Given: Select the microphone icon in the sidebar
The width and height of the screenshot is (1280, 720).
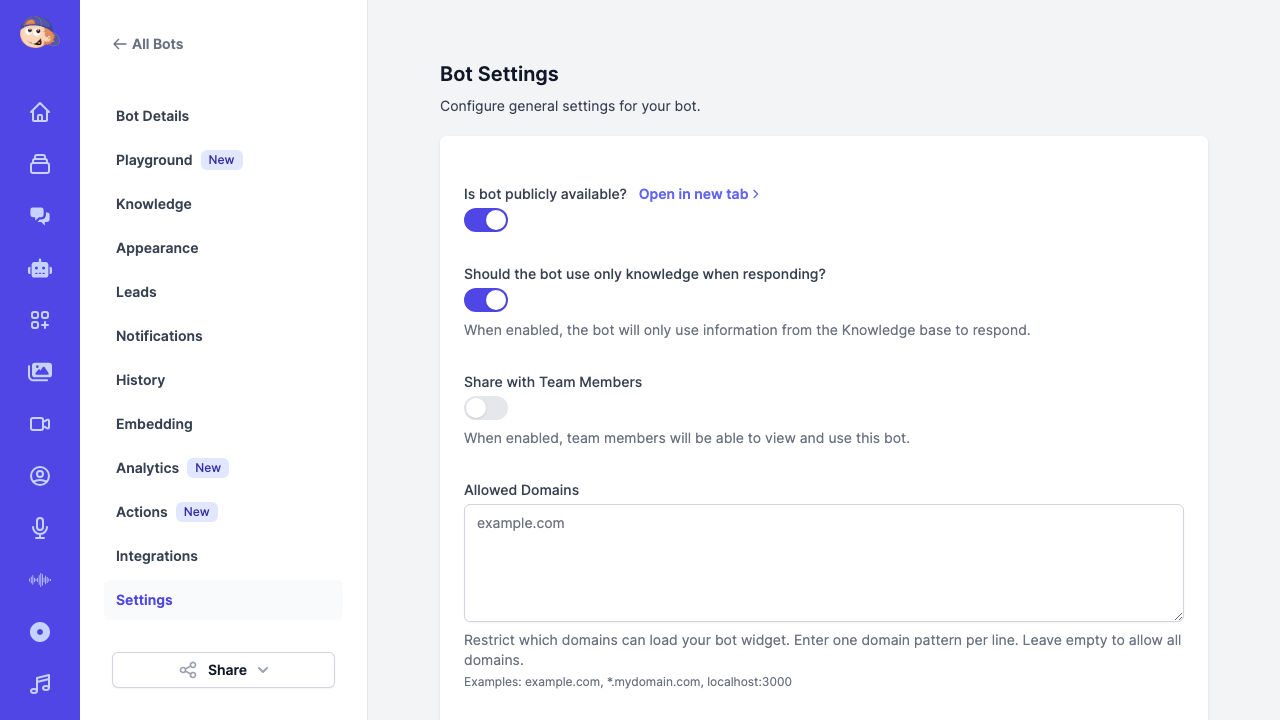Looking at the screenshot, I should tap(40, 528).
